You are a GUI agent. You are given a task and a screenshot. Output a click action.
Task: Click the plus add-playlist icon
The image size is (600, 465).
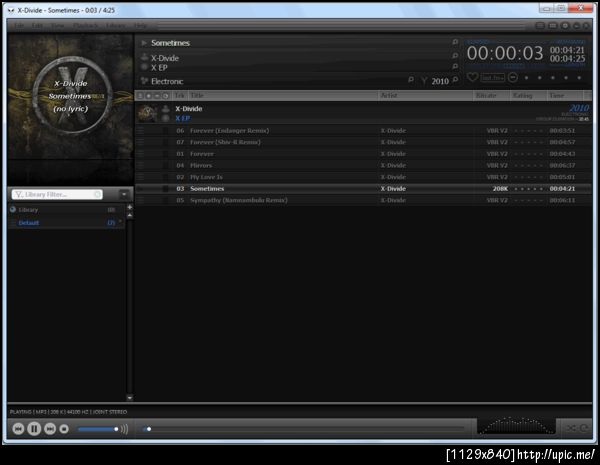(x=130, y=207)
